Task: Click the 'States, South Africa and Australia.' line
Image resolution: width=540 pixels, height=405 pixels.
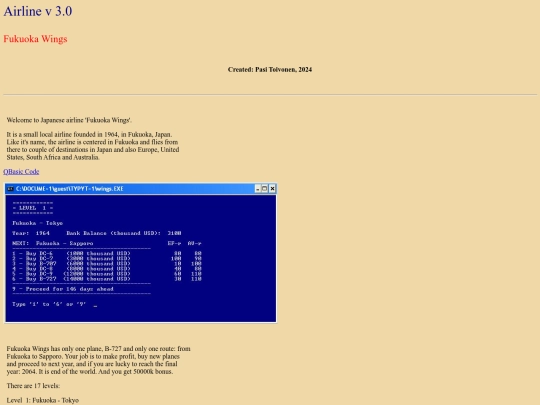Action: click(x=53, y=157)
